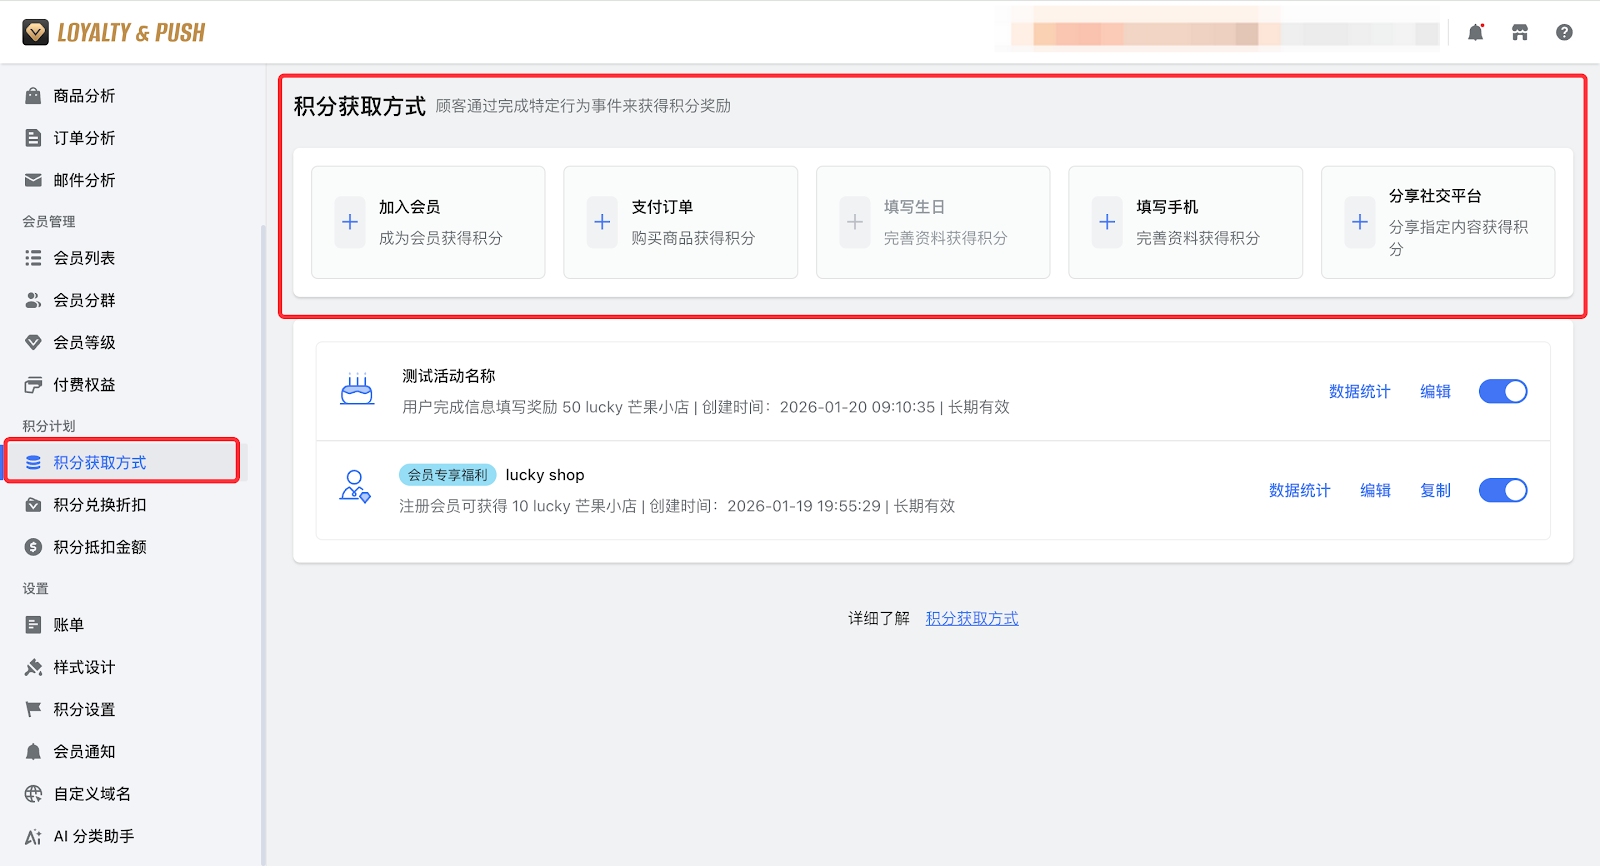
Task: Click birthday cake icon of 测试活动名称
Action: coord(357,390)
